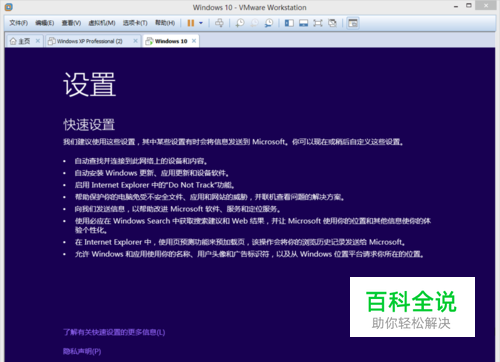500x362 pixels.
Task: Take a snapshot of this virtual machine
Action: [x=240, y=23]
